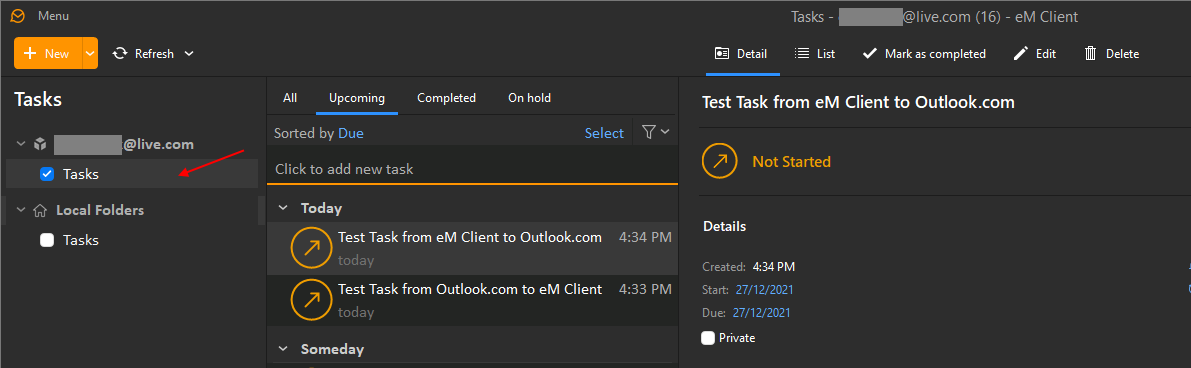Uncheck the live.com Tasks folder checkbox
Screen dimensions: 1191x368
coord(47,174)
